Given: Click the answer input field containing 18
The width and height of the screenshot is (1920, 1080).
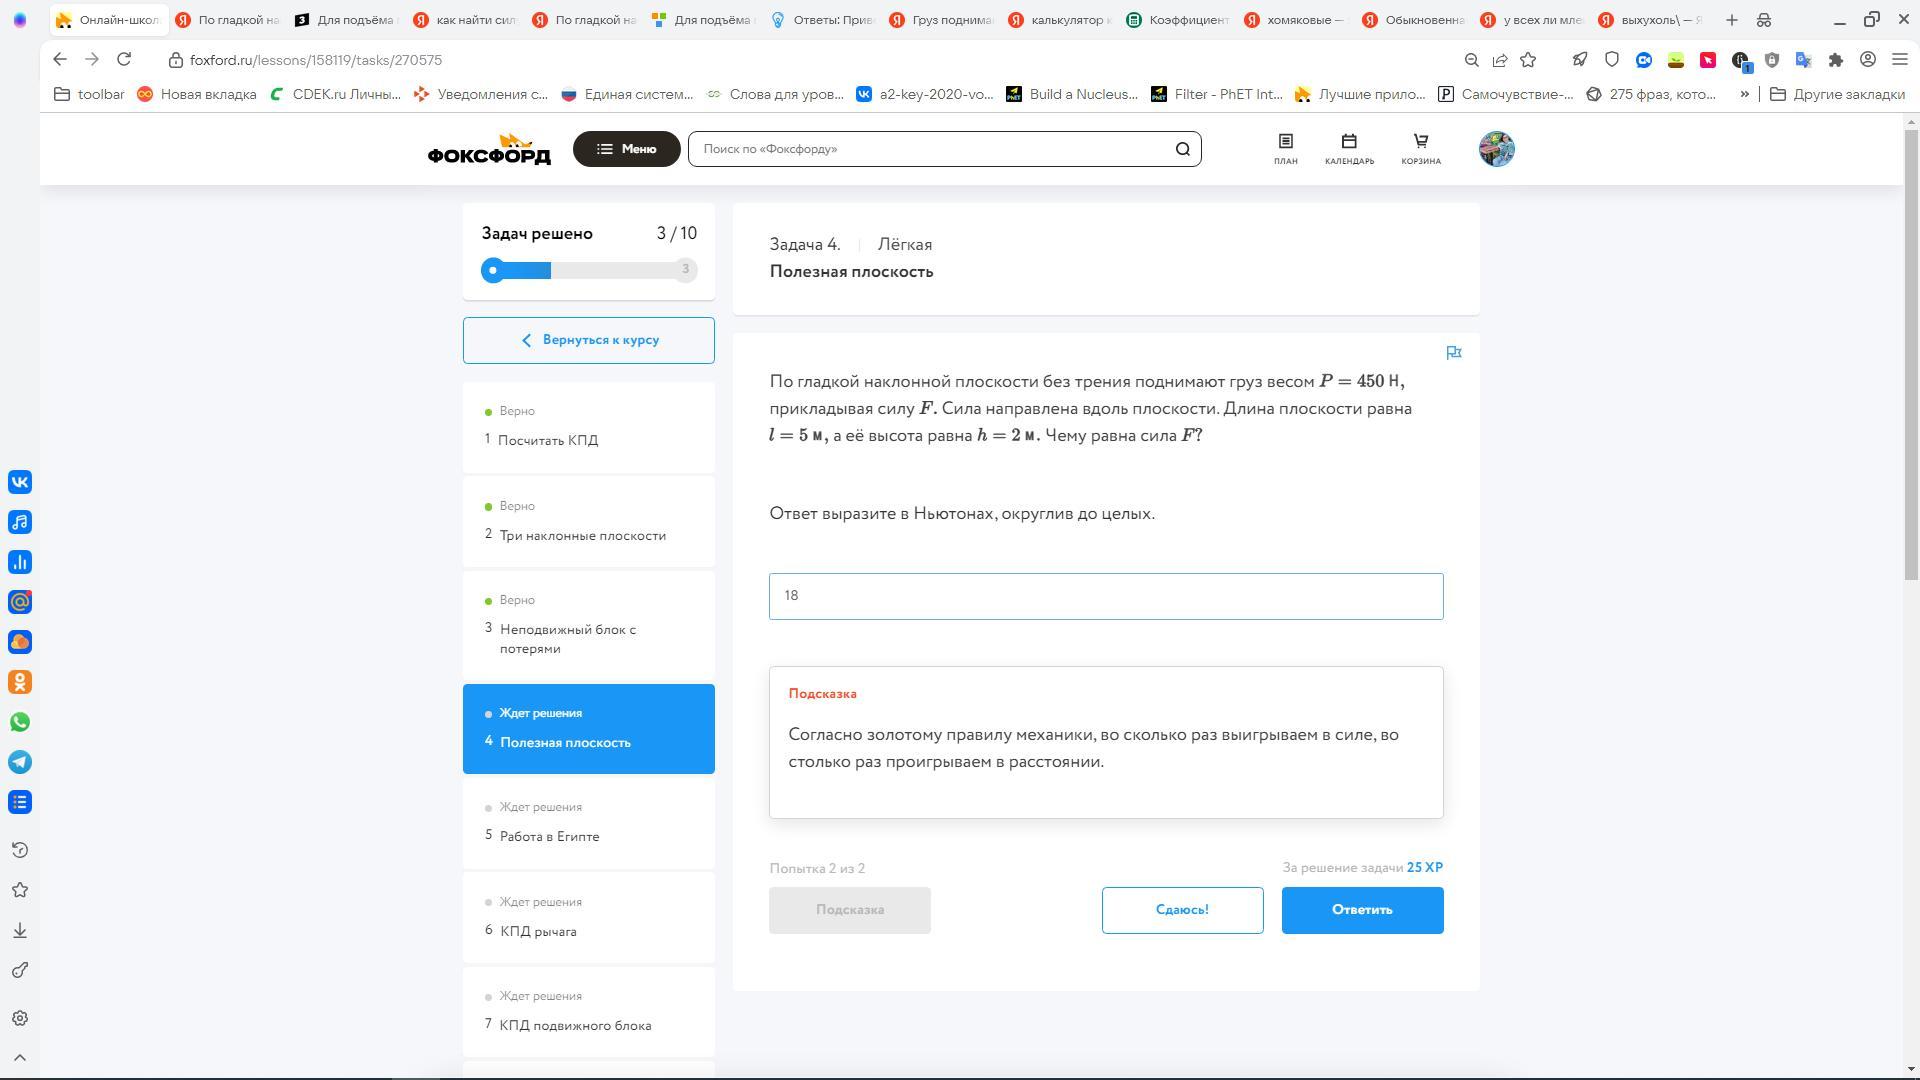Looking at the screenshot, I should tap(1105, 596).
